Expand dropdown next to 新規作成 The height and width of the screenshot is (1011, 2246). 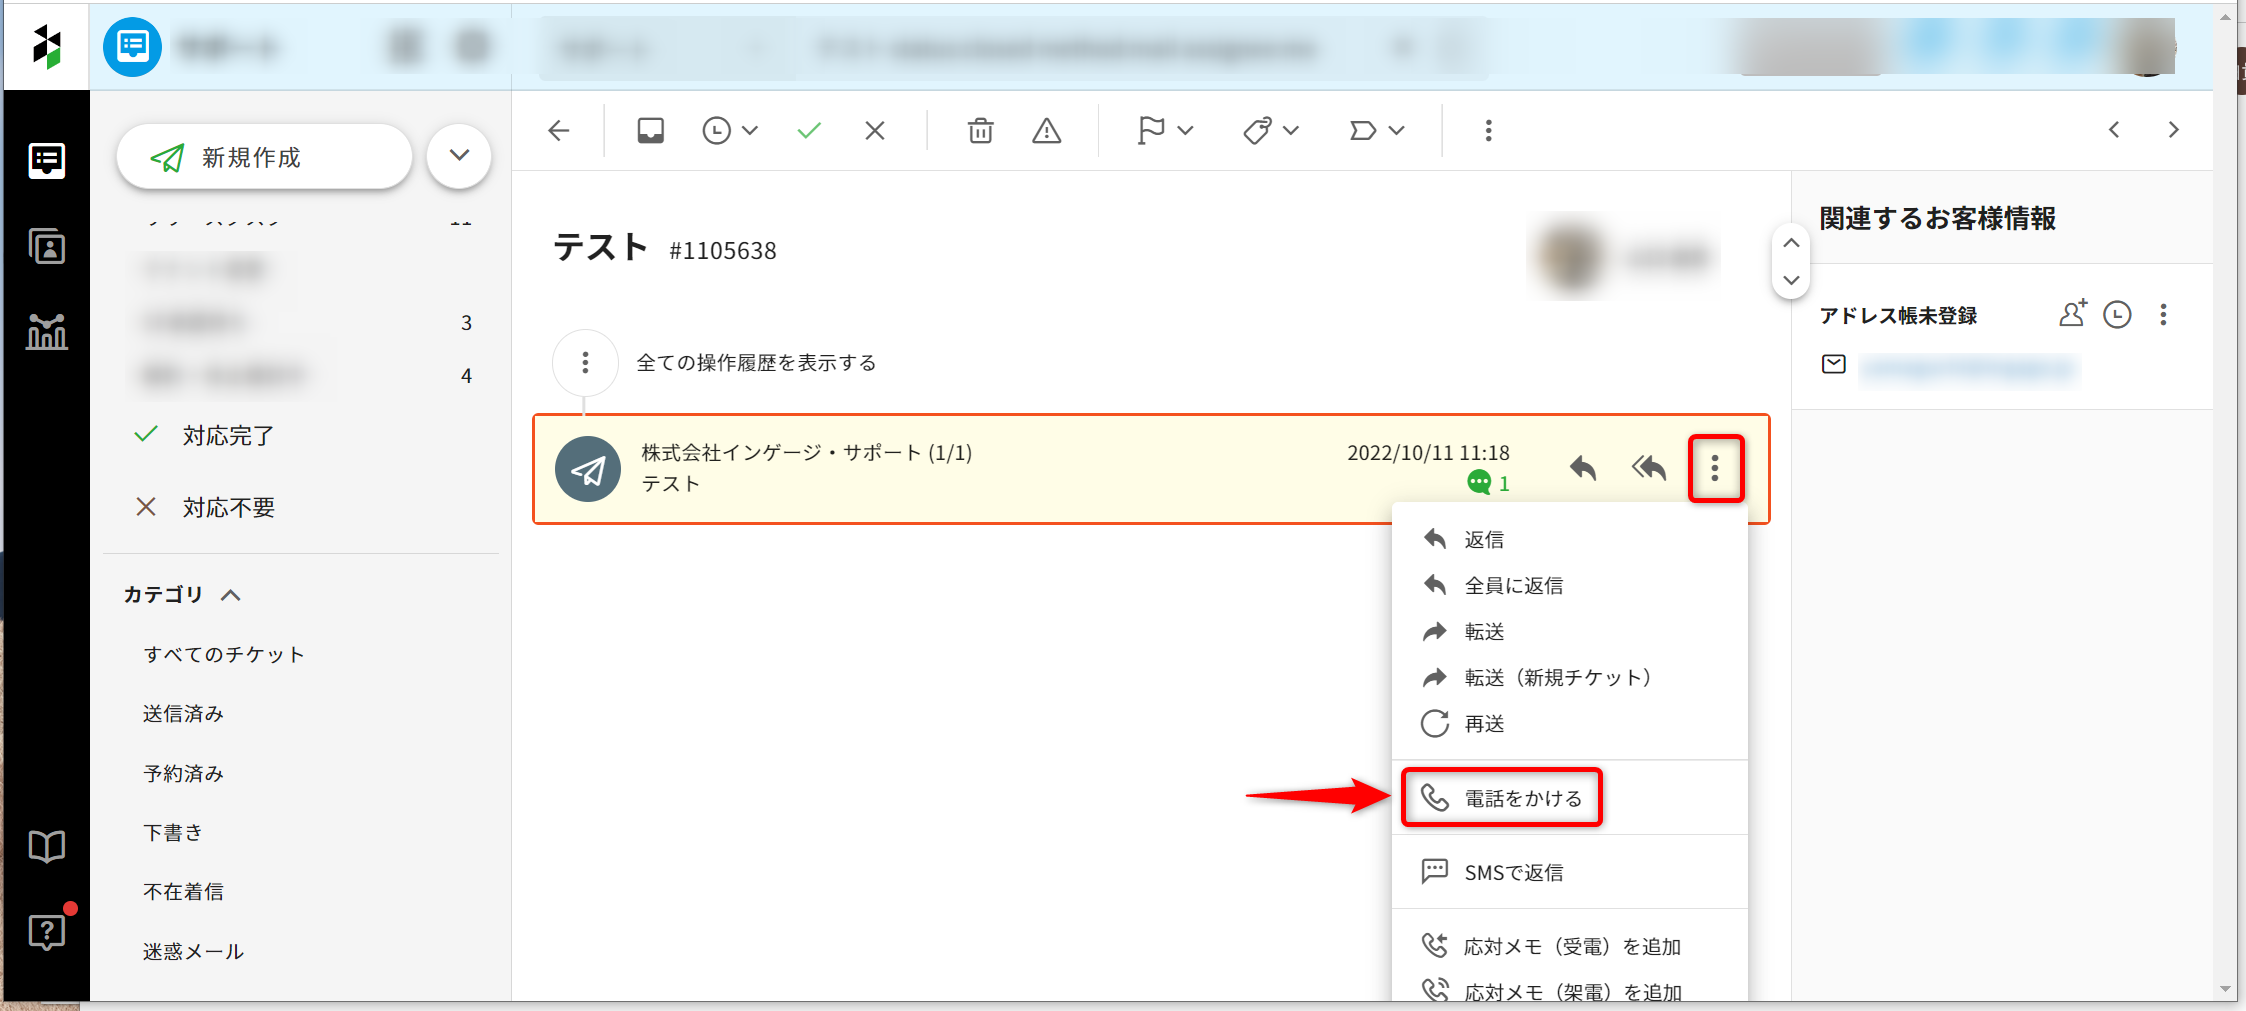459,156
